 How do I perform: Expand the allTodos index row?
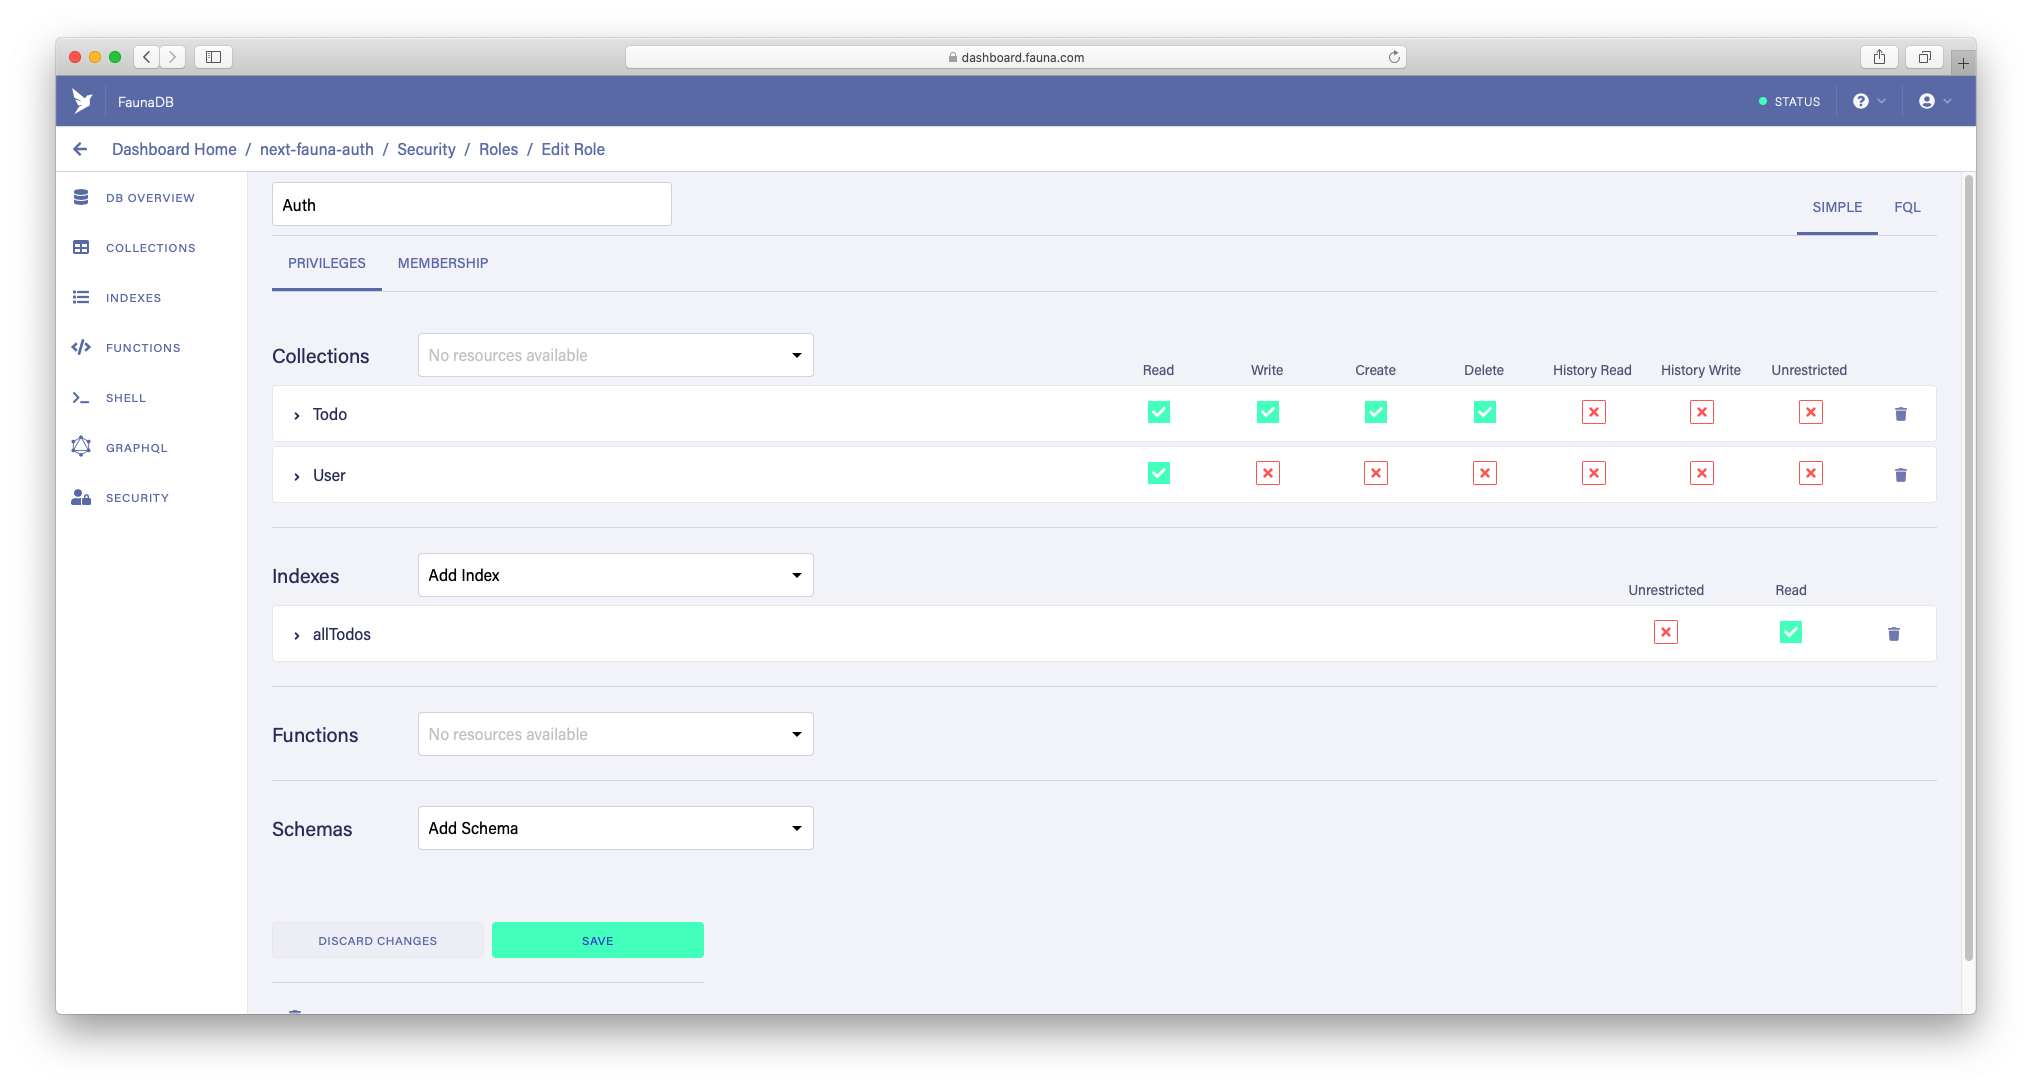click(x=297, y=635)
